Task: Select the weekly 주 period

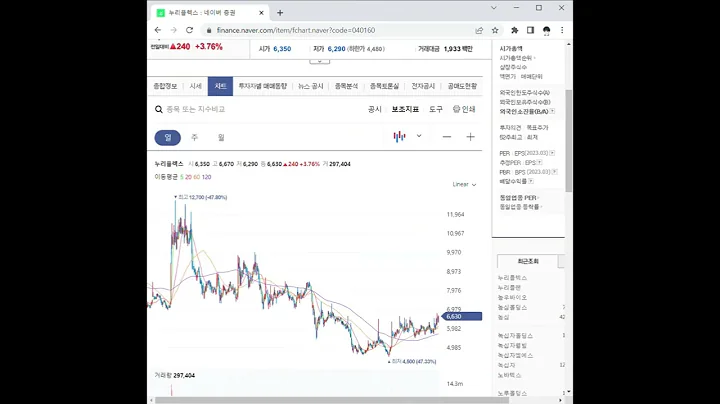Action: (x=195, y=138)
